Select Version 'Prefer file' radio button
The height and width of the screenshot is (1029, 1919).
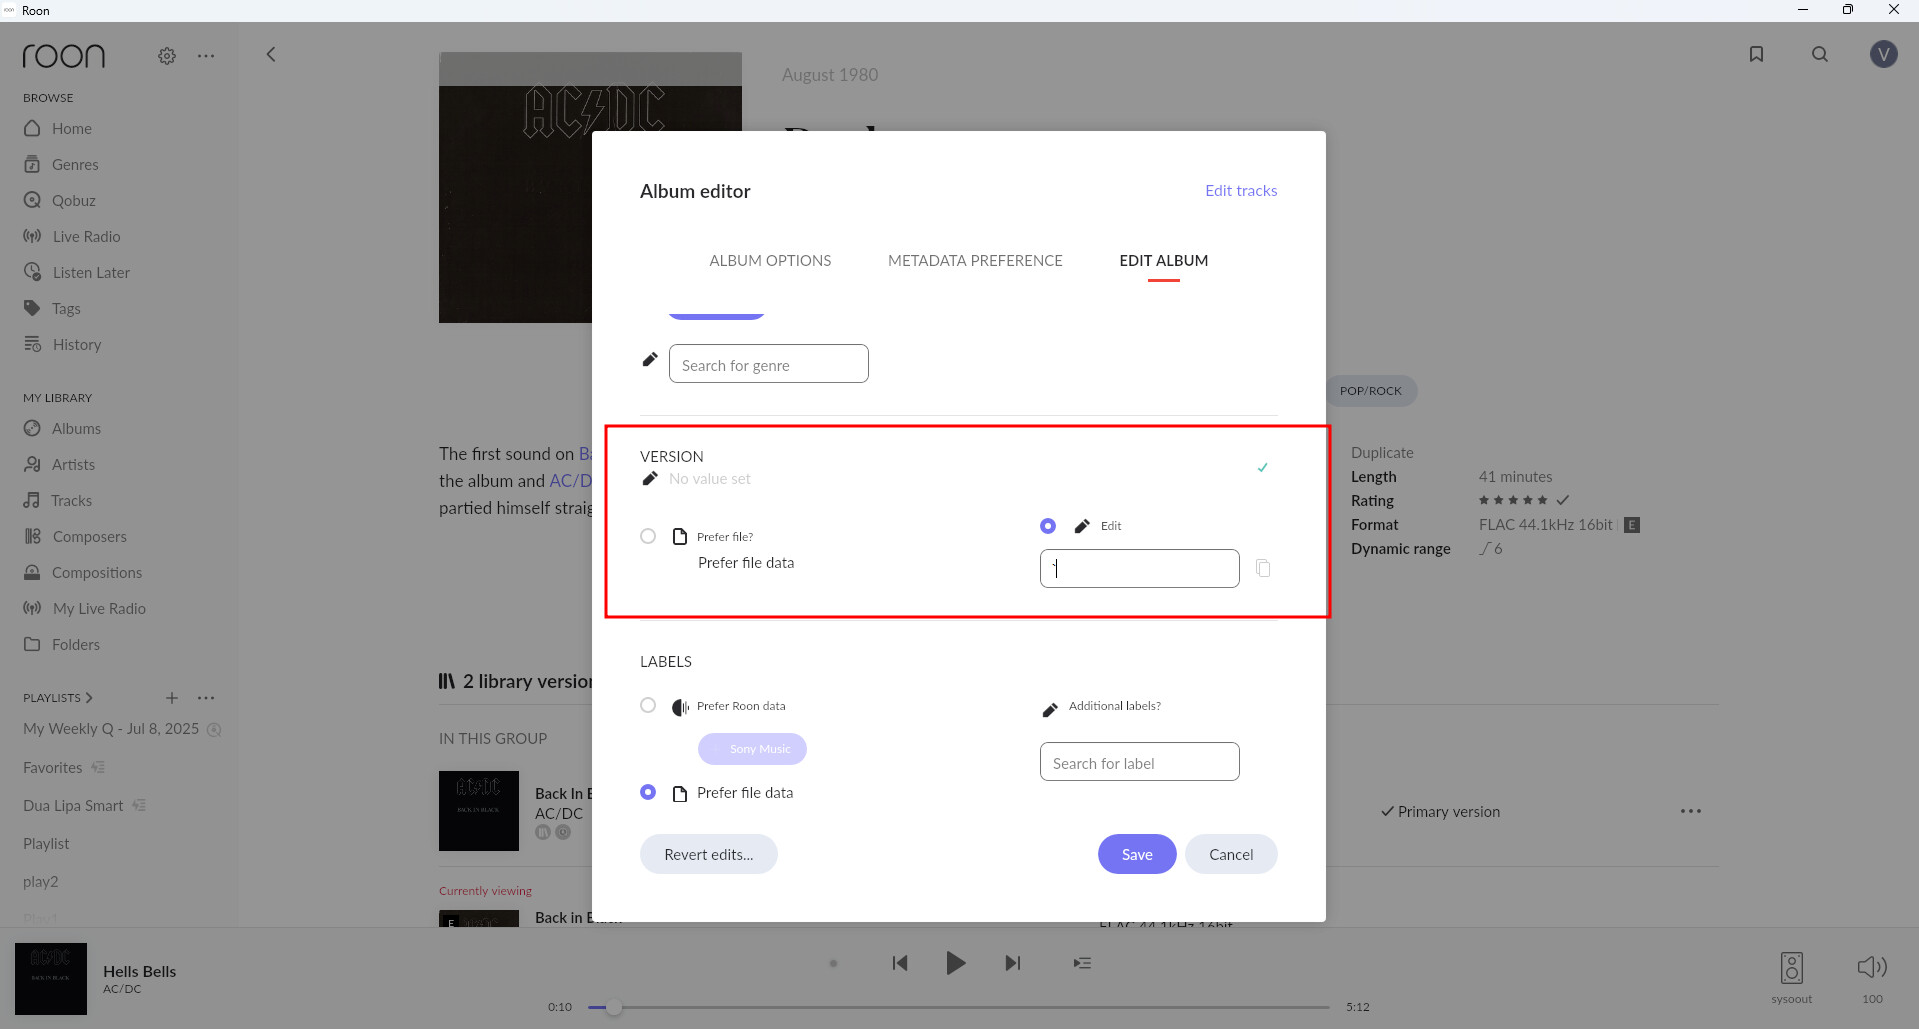coord(648,536)
